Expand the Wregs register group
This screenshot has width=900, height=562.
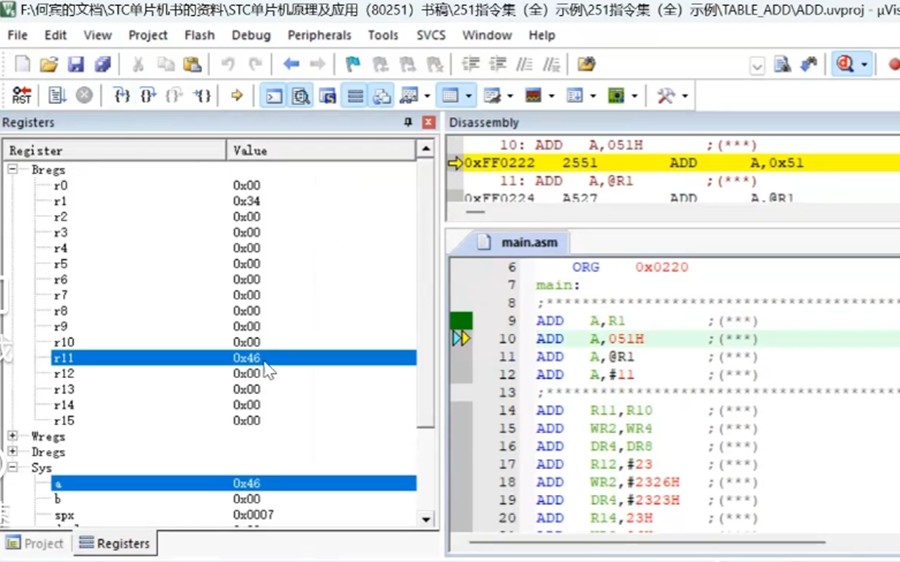(x=13, y=436)
